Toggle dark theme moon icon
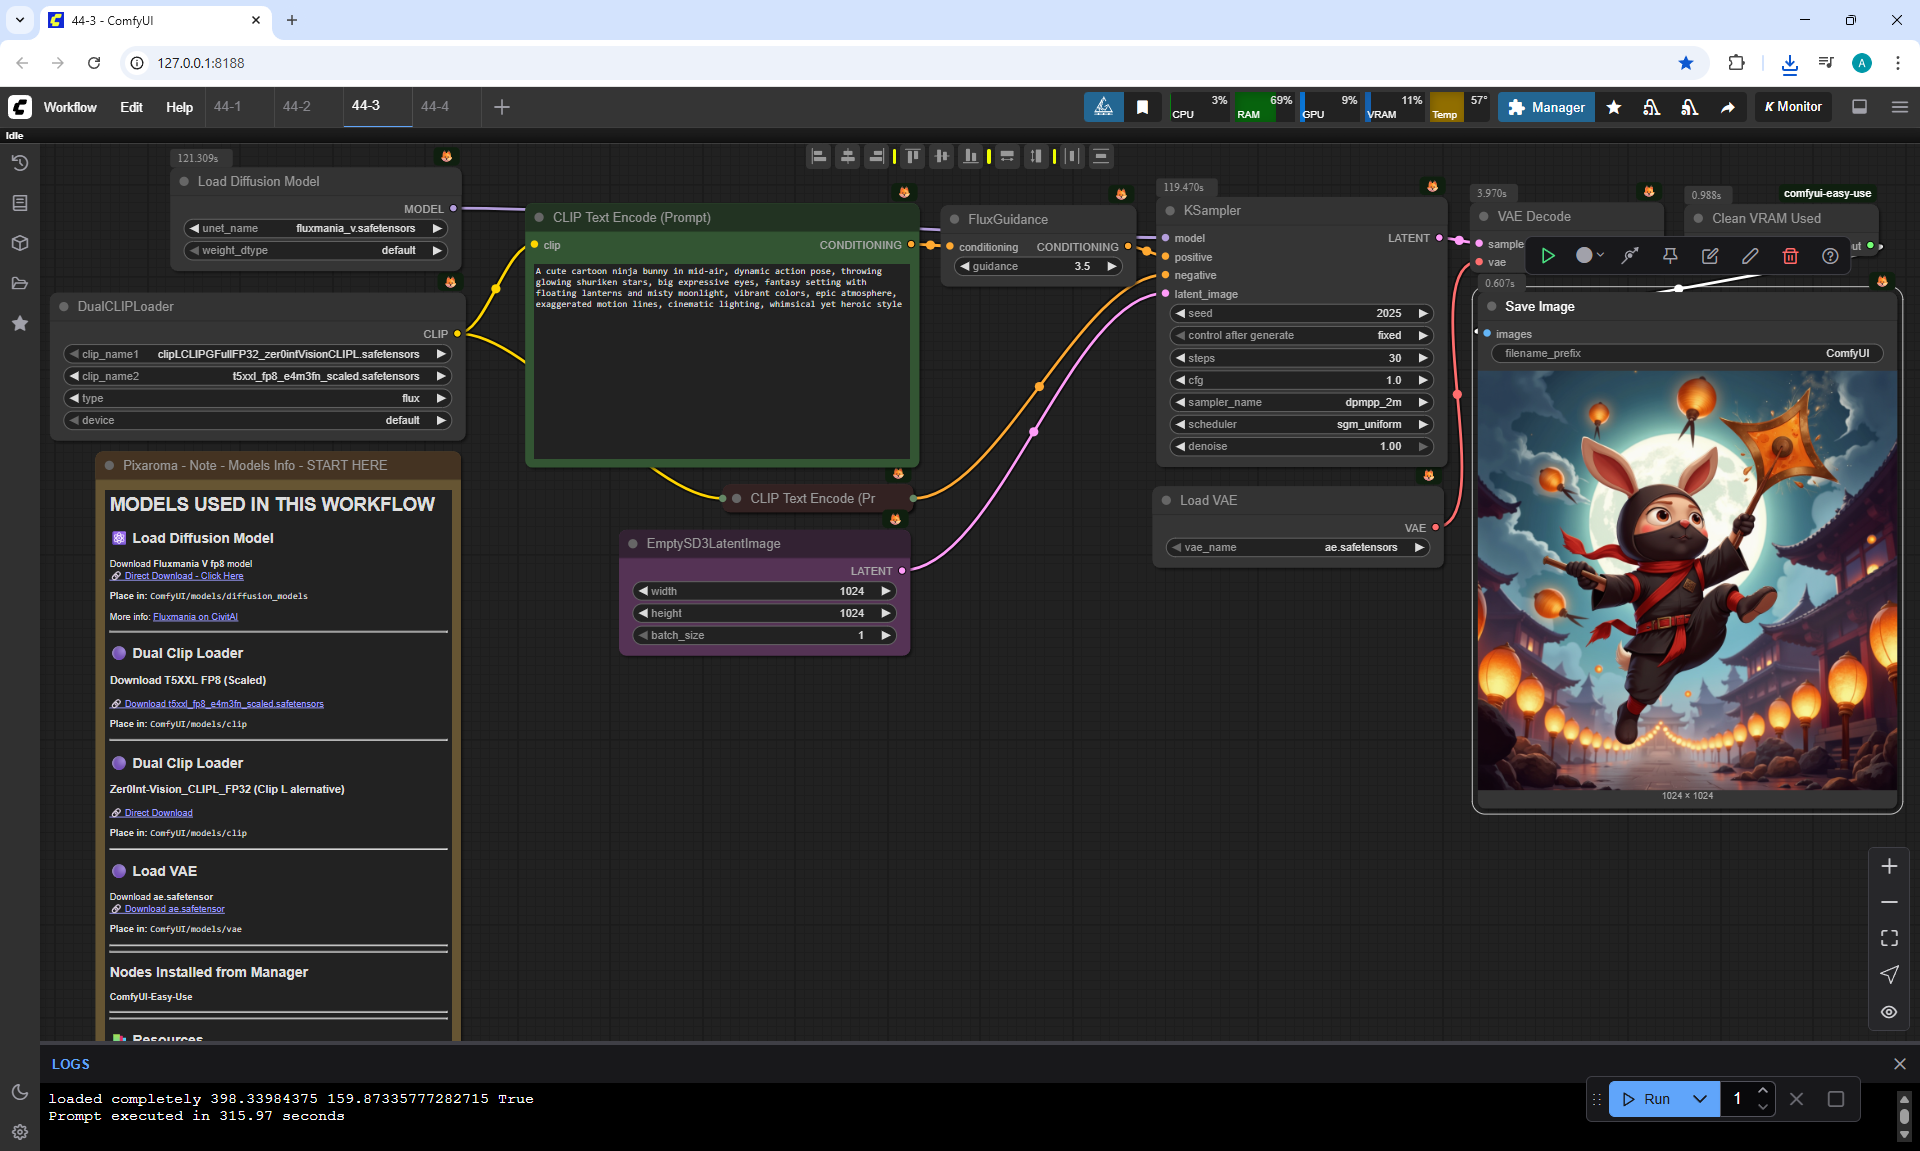This screenshot has width=1920, height=1151. 20,1092
